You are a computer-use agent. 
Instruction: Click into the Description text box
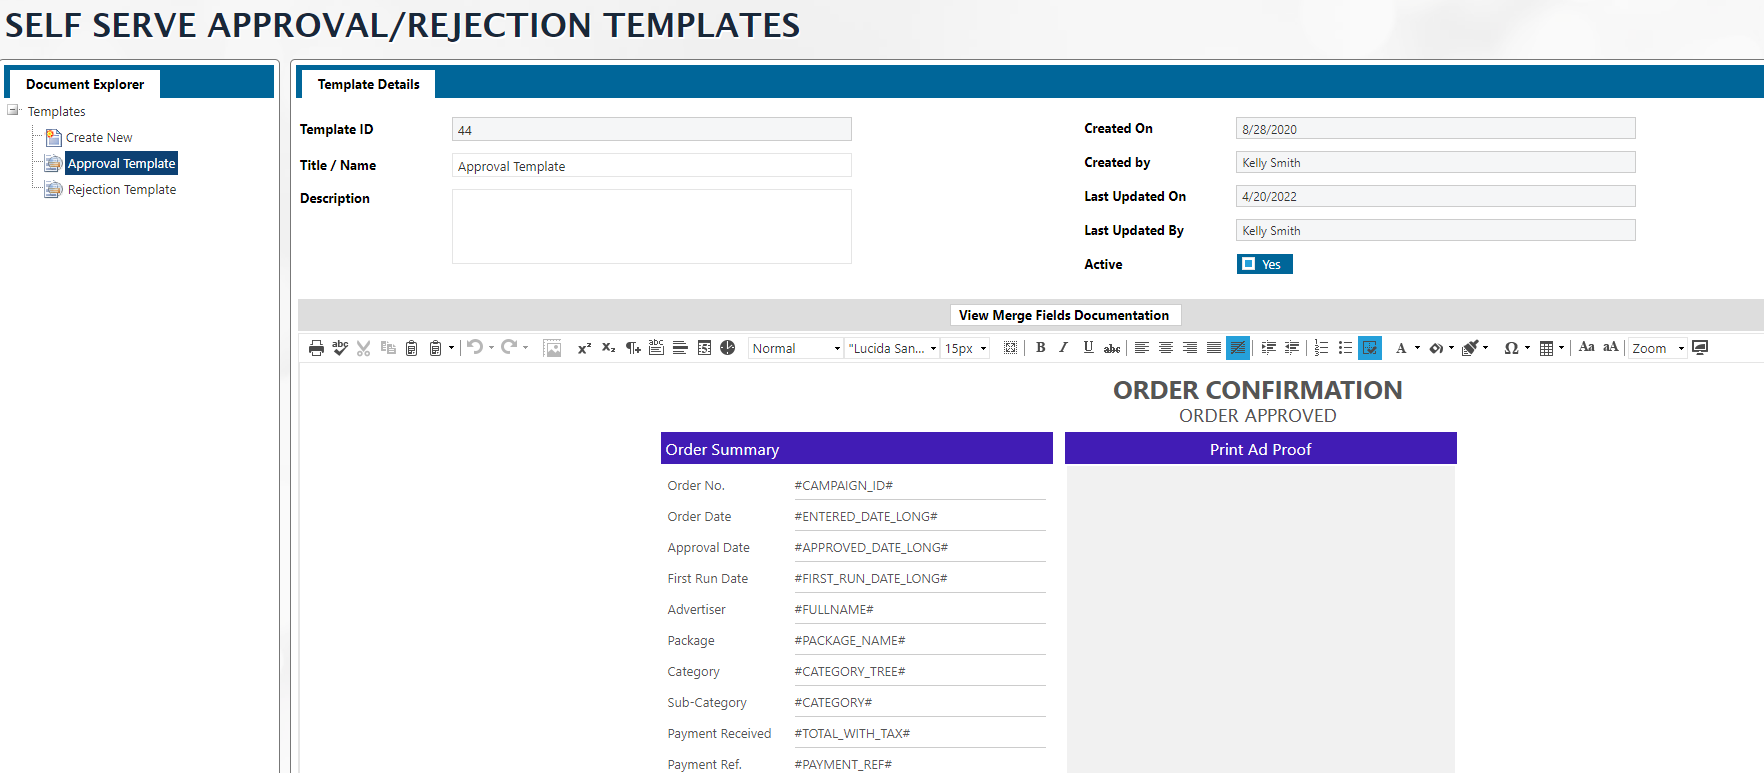[651, 227]
